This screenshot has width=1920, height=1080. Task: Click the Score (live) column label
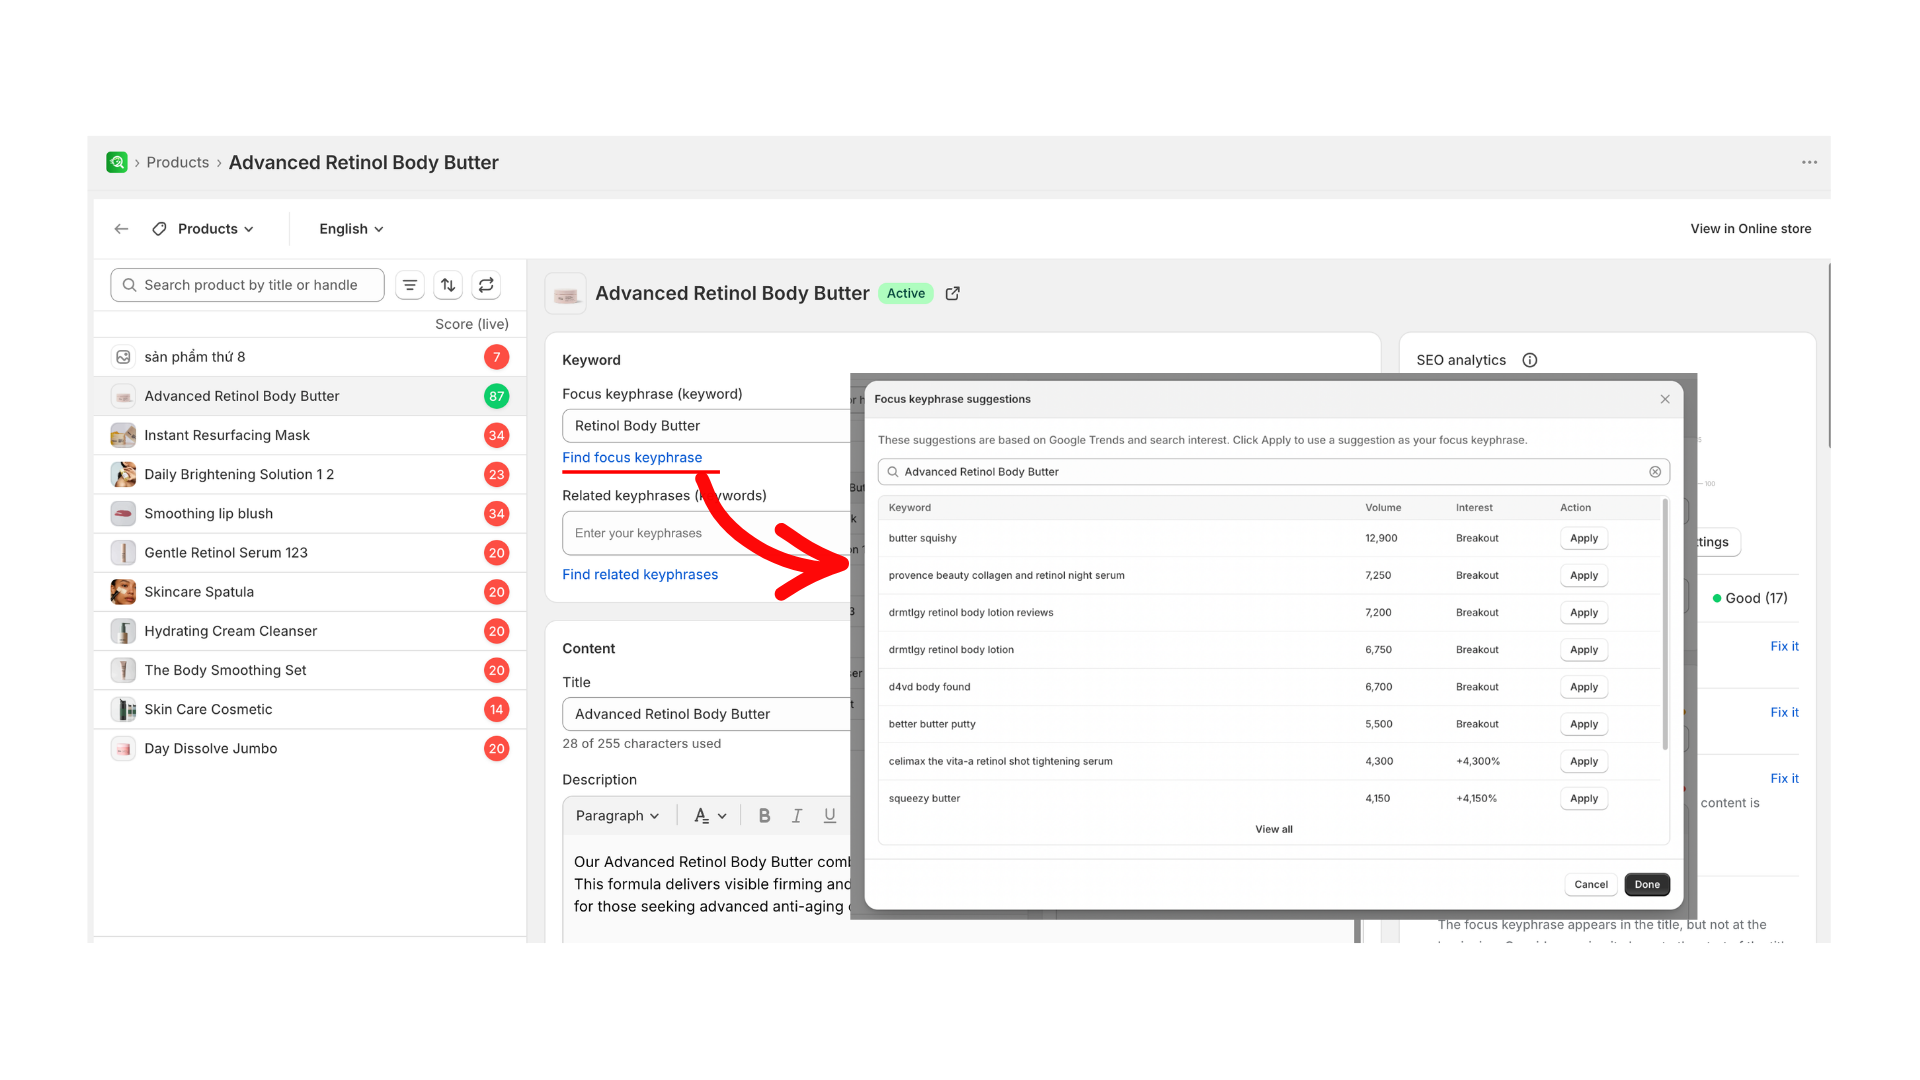tap(471, 324)
